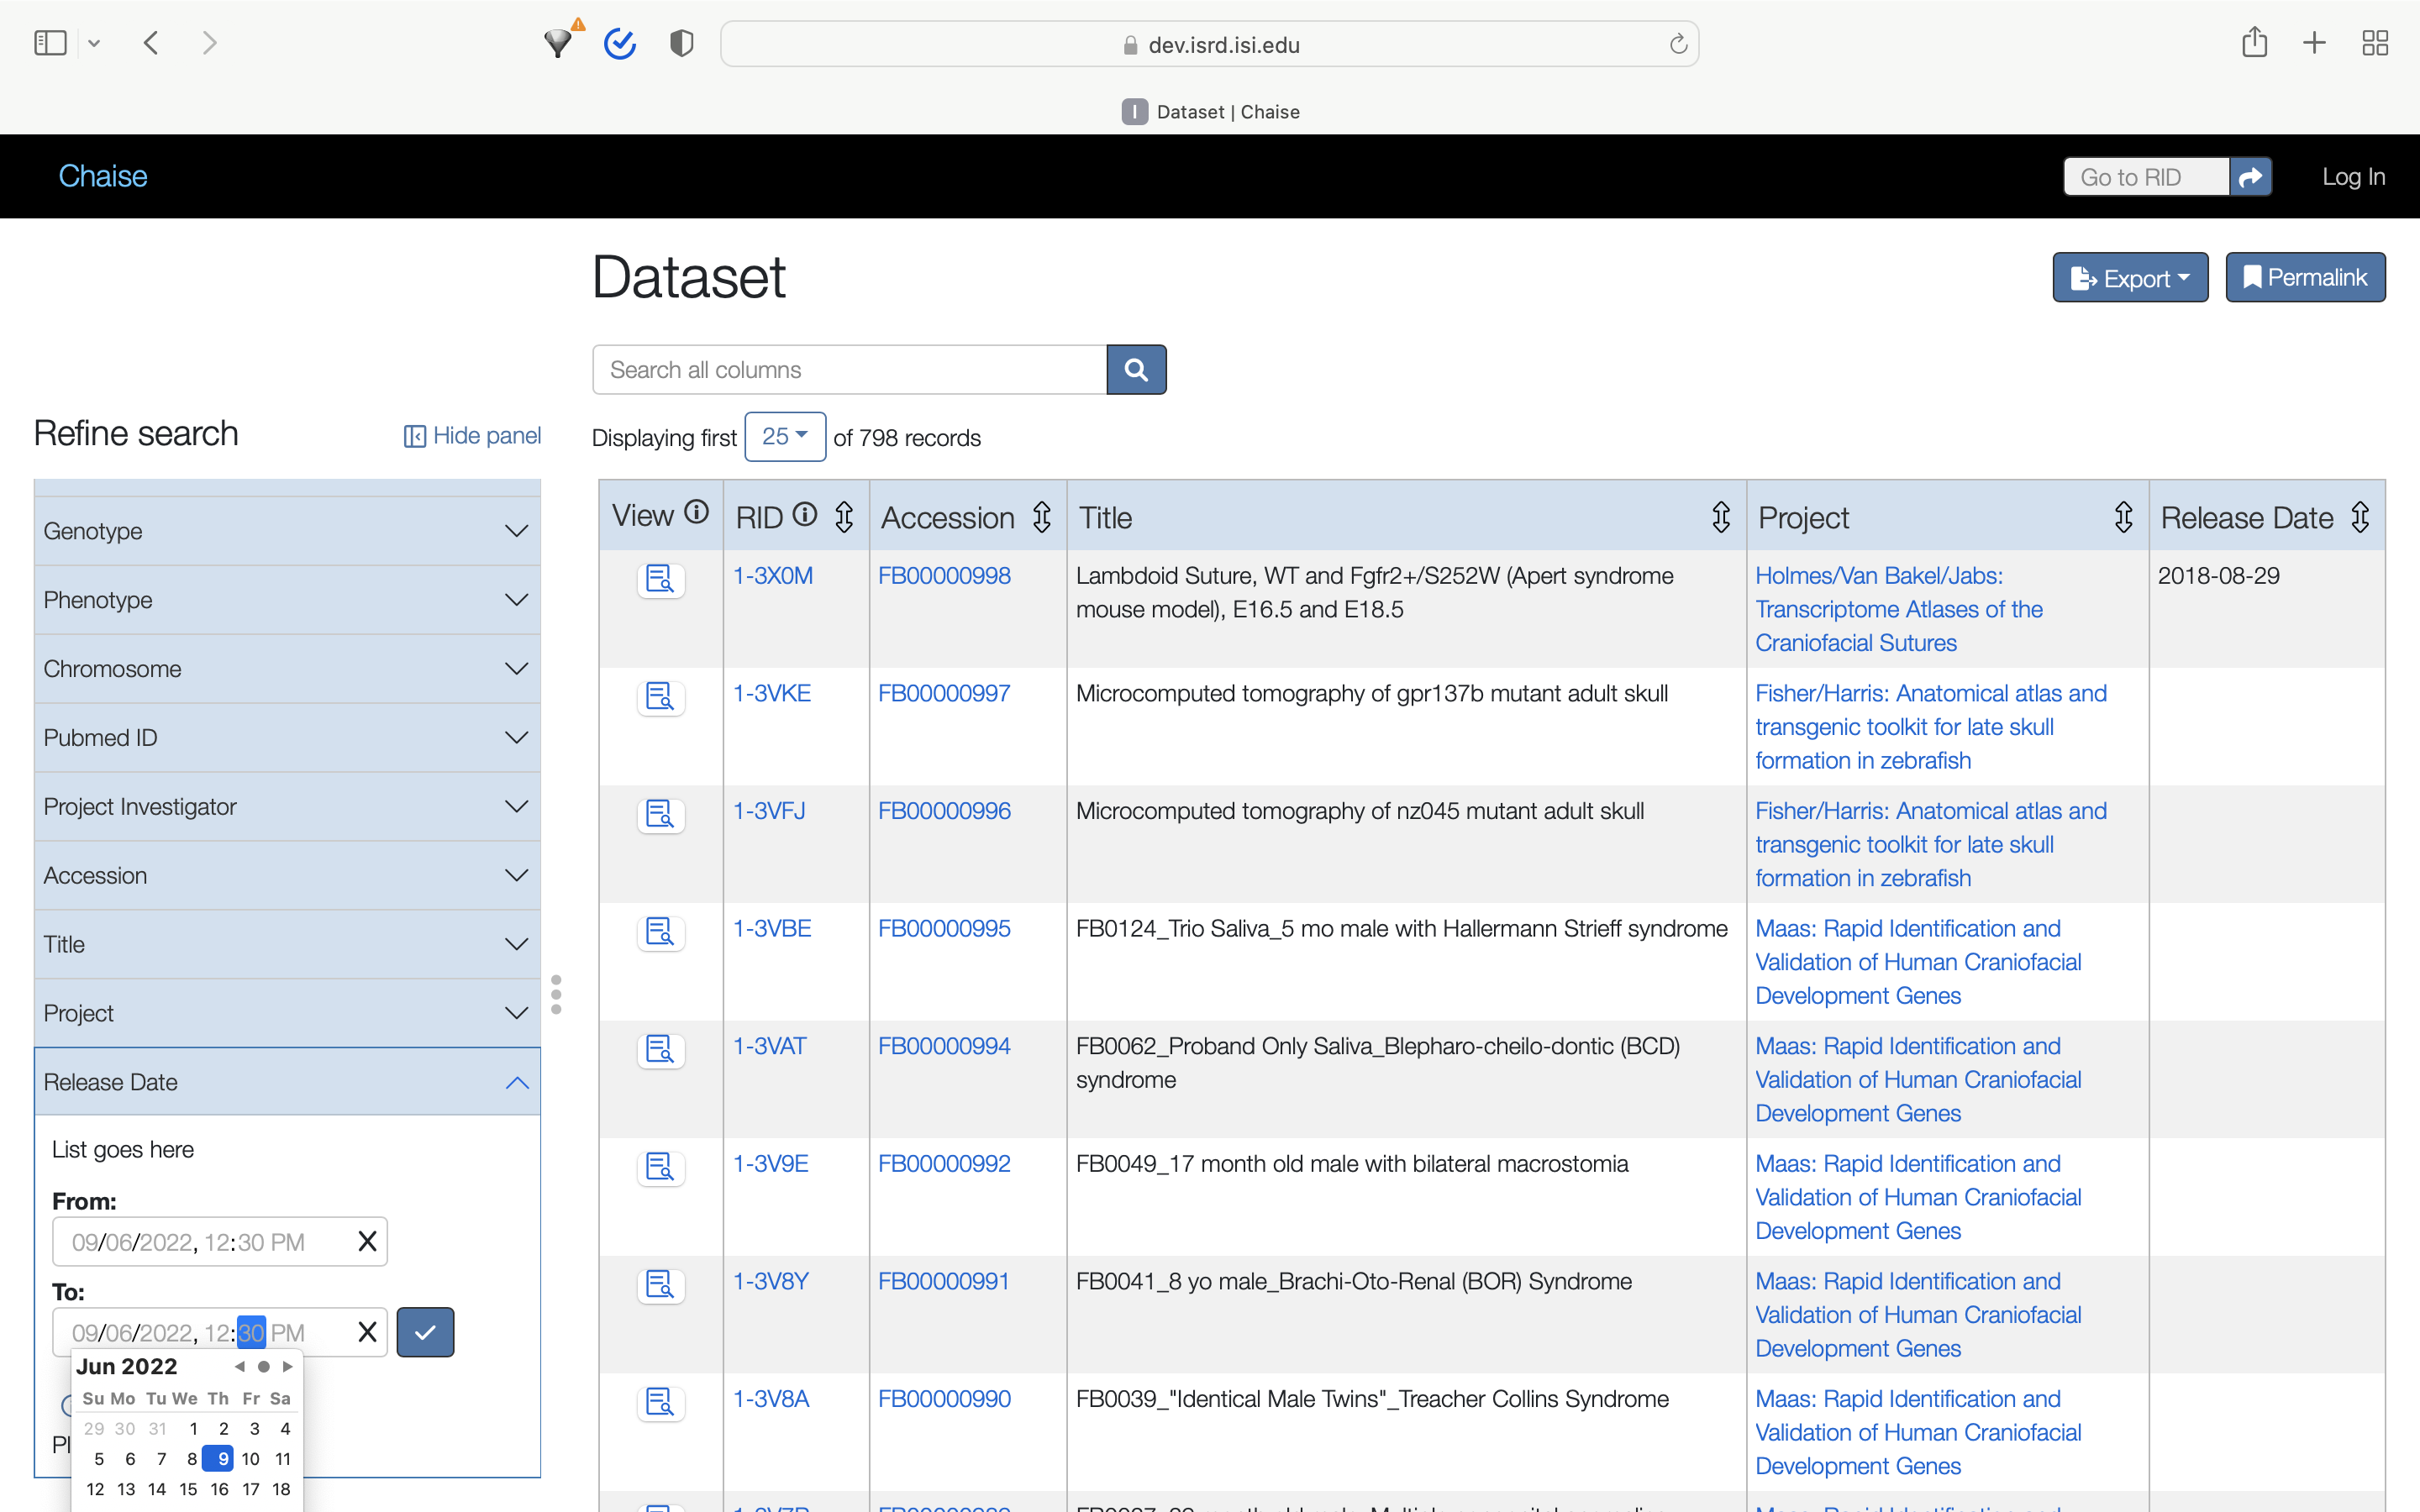The image size is (2420, 1512).
Task: Sort by Release Date column
Action: pyautogui.click(x=2360, y=518)
